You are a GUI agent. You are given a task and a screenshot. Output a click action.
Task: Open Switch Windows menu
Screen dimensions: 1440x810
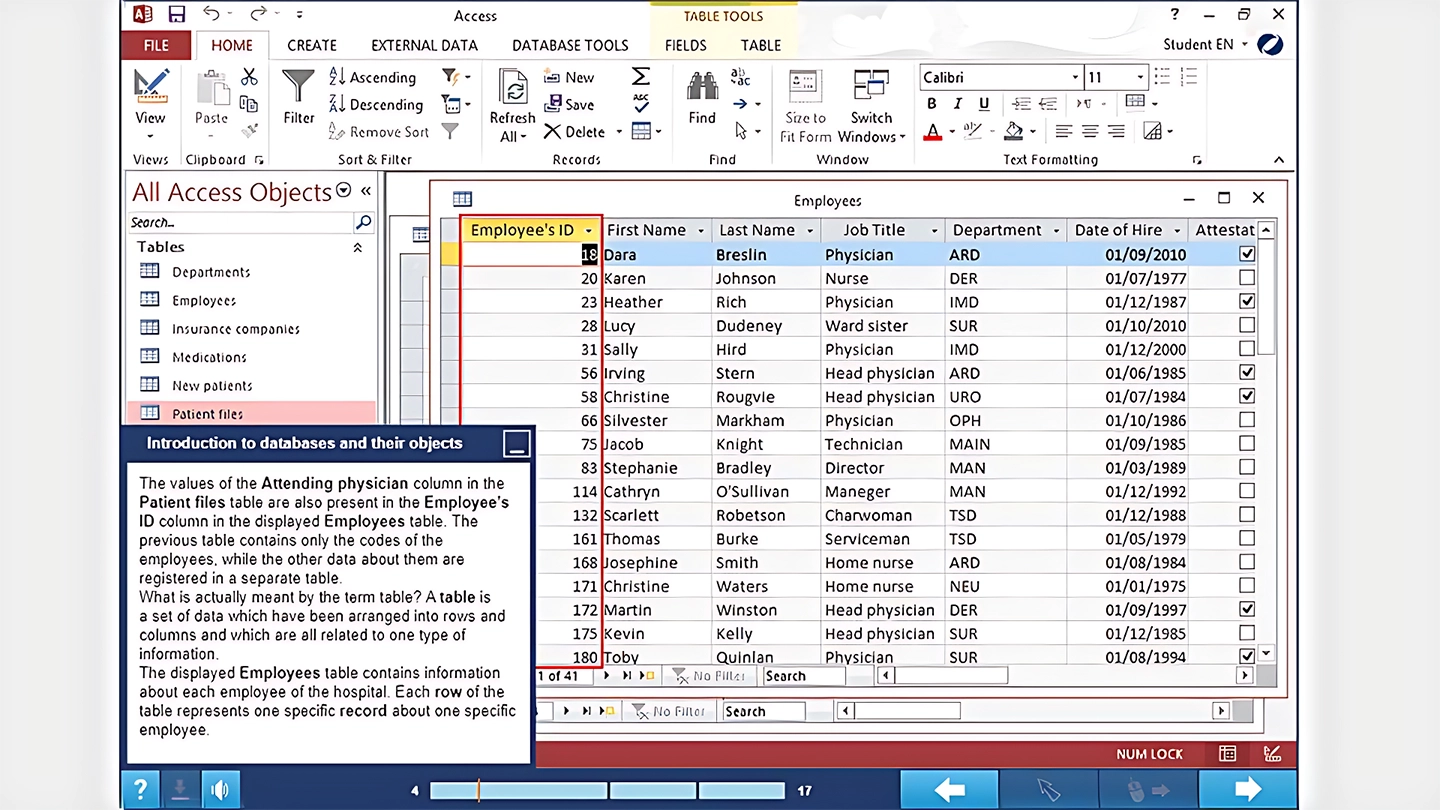pos(871,106)
